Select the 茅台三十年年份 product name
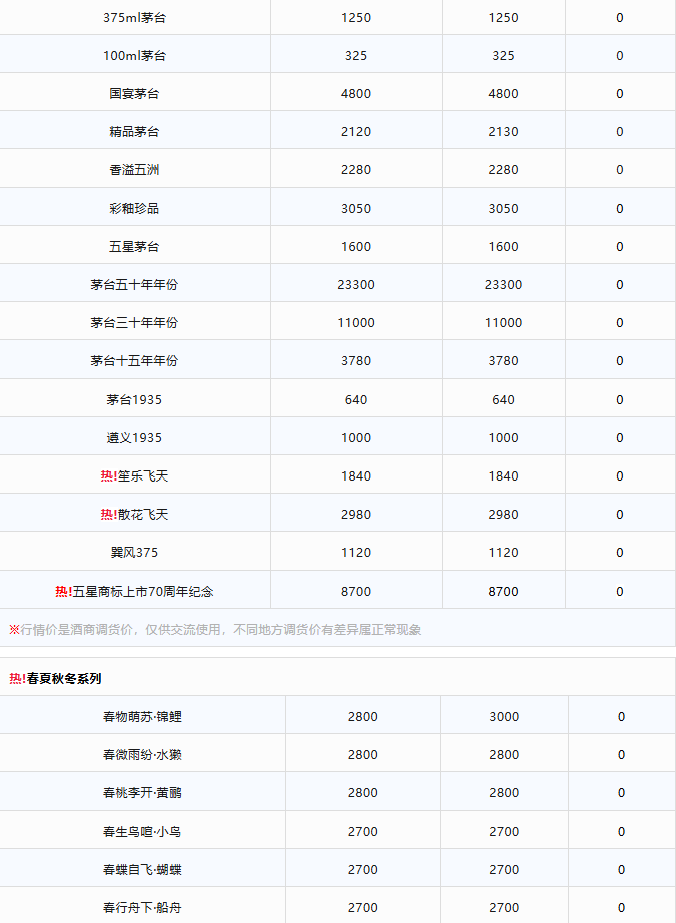This screenshot has width=676, height=923. click(x=134, y=323)
